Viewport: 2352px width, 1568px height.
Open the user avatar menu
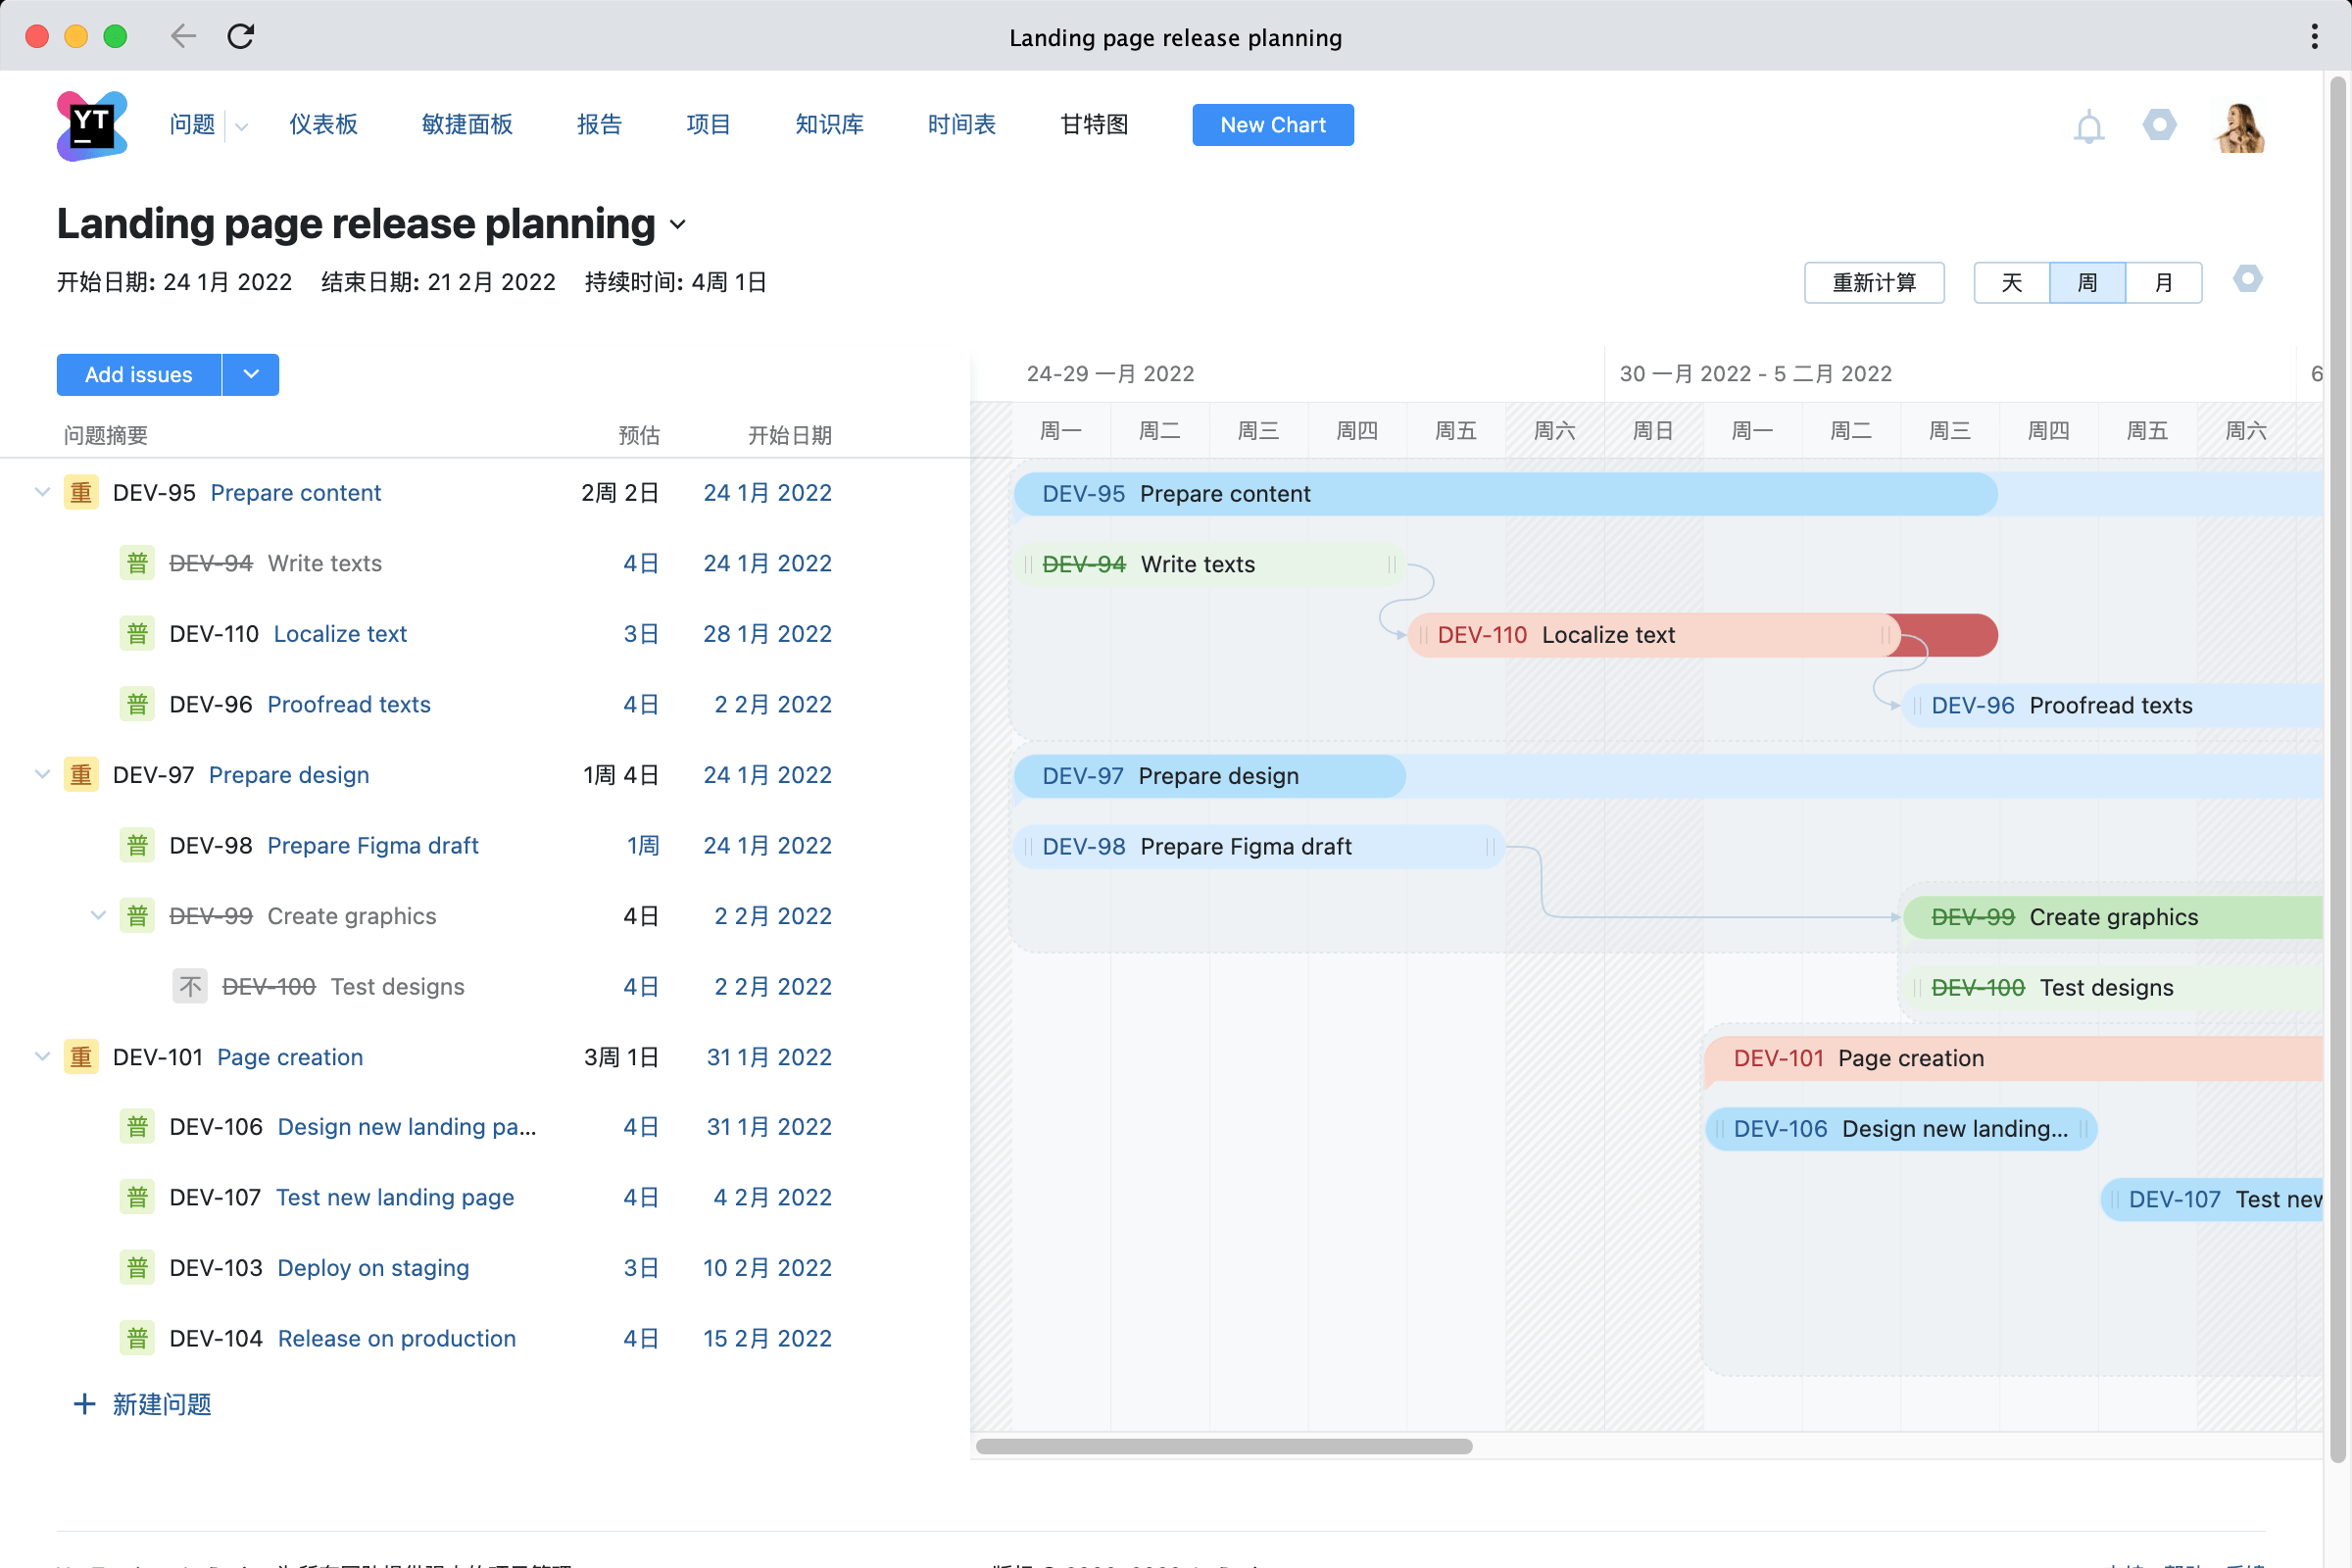2239,127
